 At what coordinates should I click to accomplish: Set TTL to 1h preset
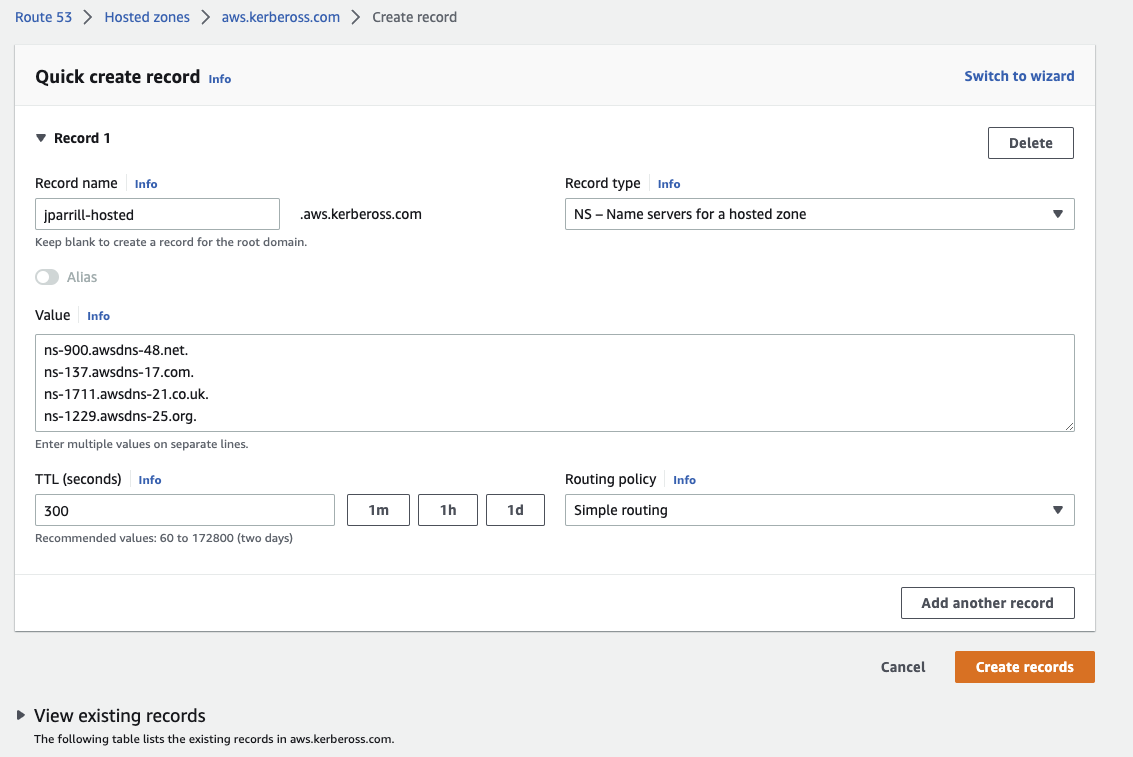[x=448, y=510]
